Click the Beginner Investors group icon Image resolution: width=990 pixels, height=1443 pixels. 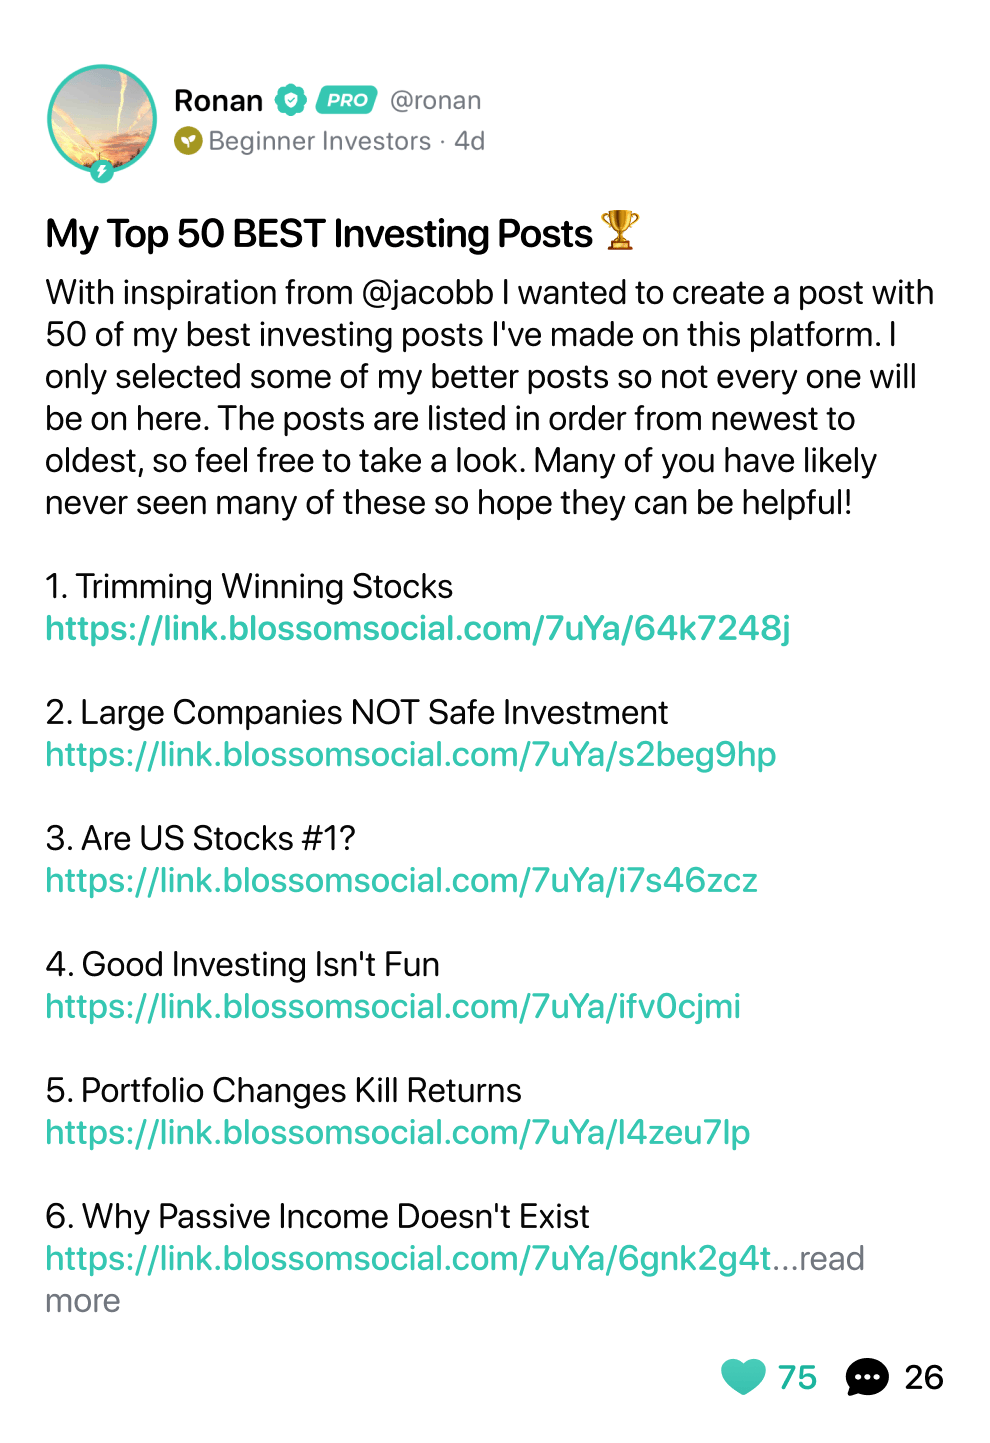click(188, 141)
